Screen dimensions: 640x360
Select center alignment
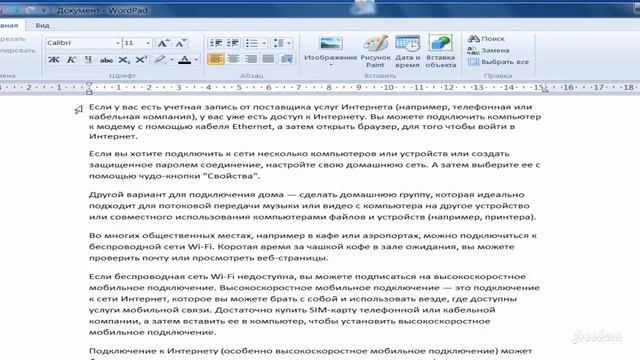coord(233,59)
